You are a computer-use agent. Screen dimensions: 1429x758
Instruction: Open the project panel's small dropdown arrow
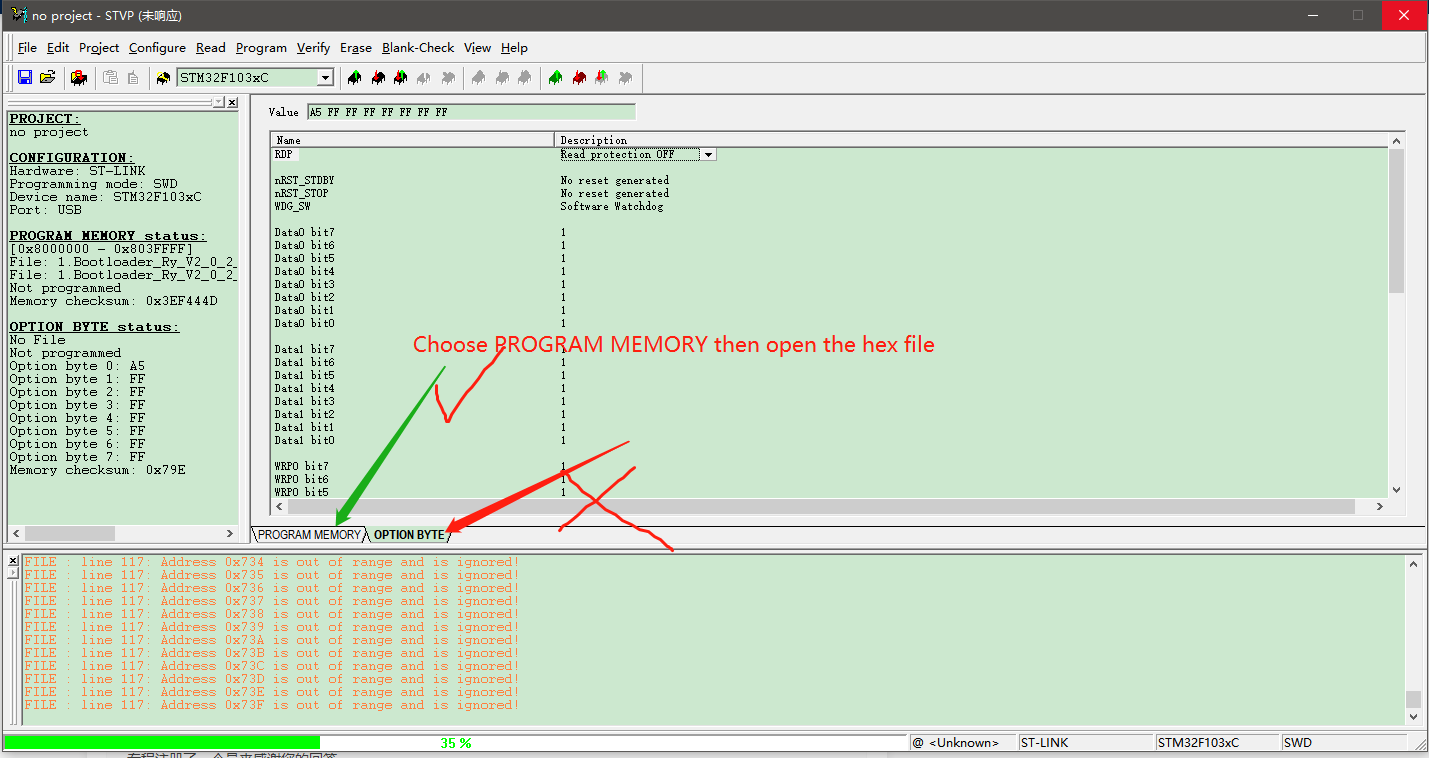click(x=218, y=102)
